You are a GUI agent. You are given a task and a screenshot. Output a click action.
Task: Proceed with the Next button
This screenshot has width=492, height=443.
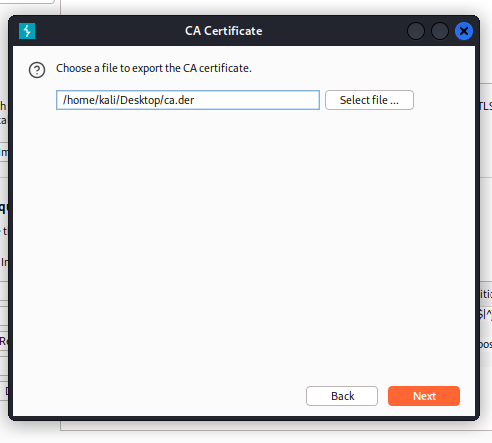(424, 396)
